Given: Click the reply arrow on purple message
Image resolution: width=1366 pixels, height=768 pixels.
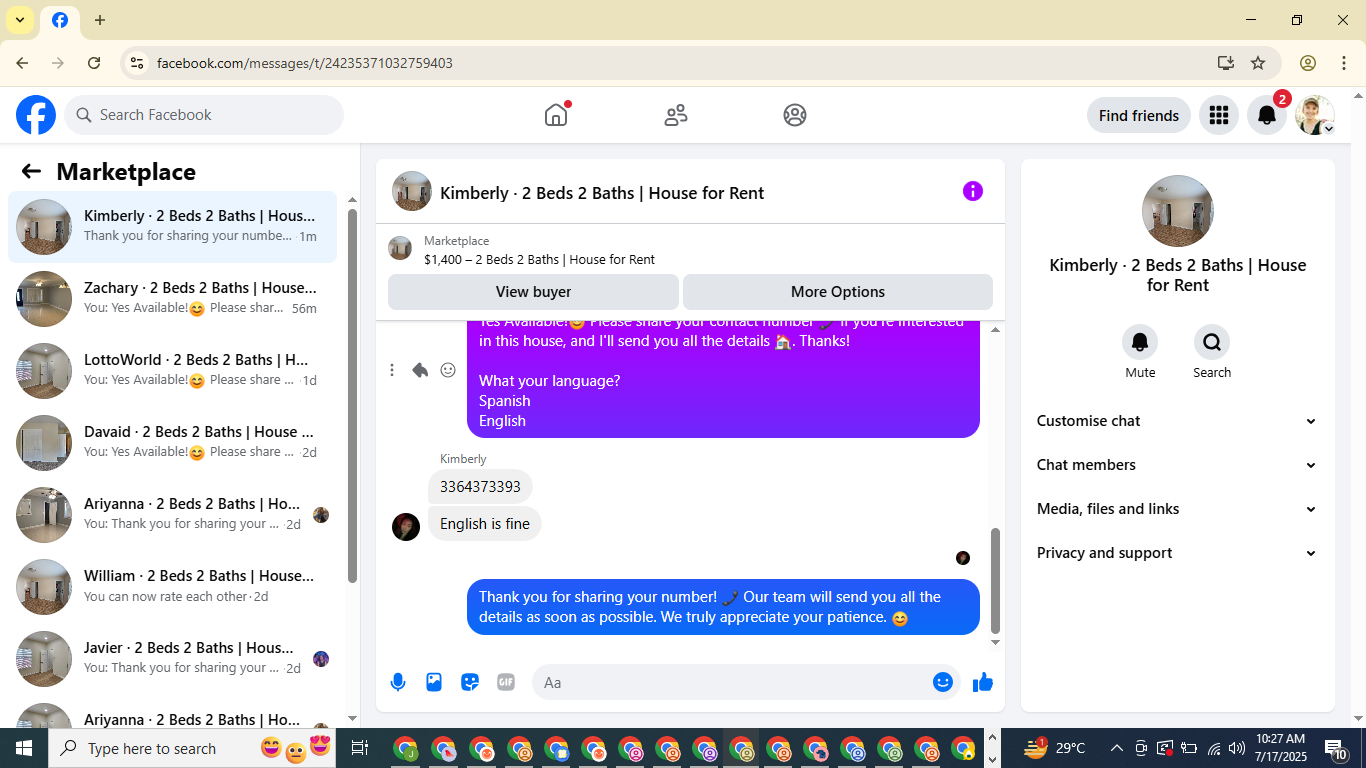Looking at the screenshot, I should pyautogui.click(x=420, y=370).
